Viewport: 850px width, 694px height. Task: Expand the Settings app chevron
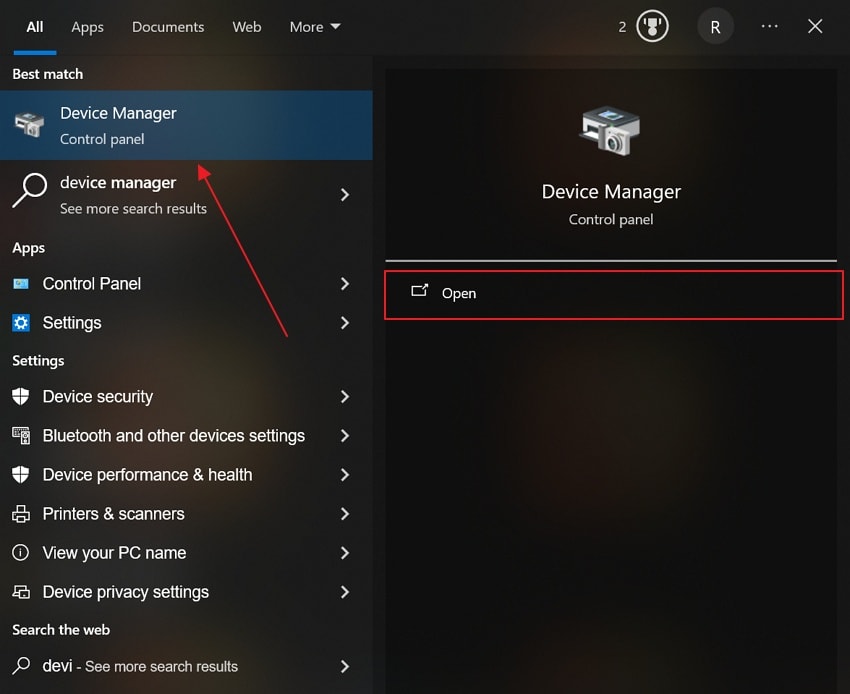click(x=345, y=323)
